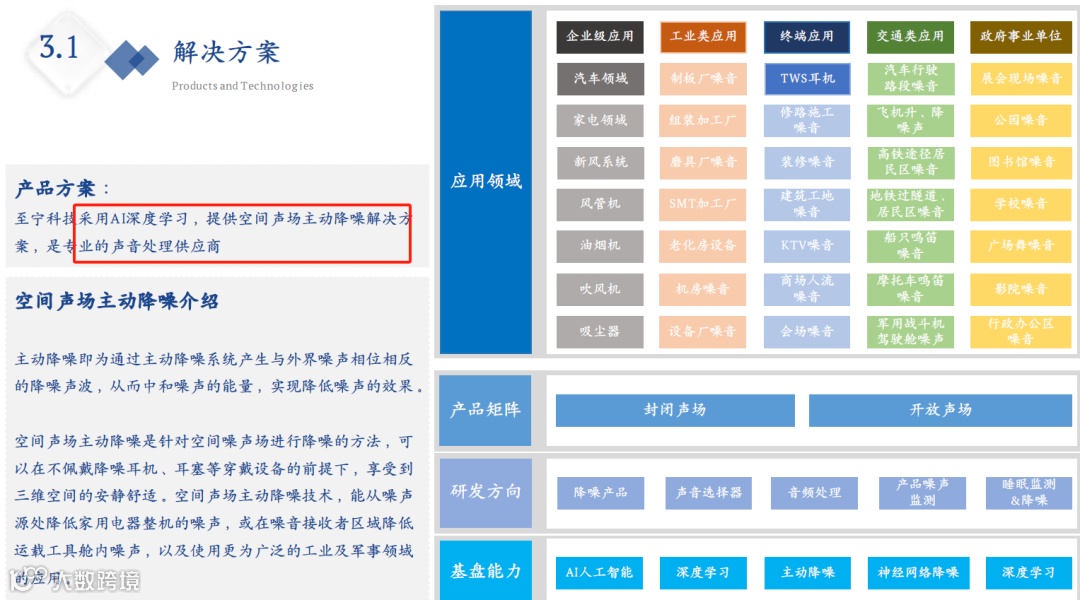1080x600 pixels.
Task: Select the 工业类应用 column header
Action: [x=703, y=36]
